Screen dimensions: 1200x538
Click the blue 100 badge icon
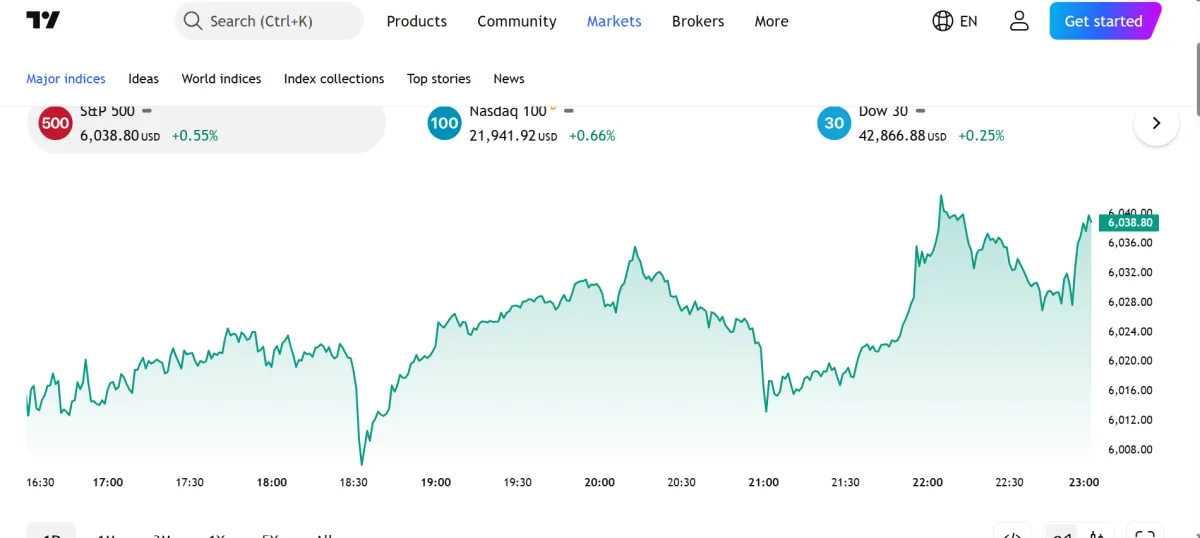pyautogui.click(x=444, y=124)
